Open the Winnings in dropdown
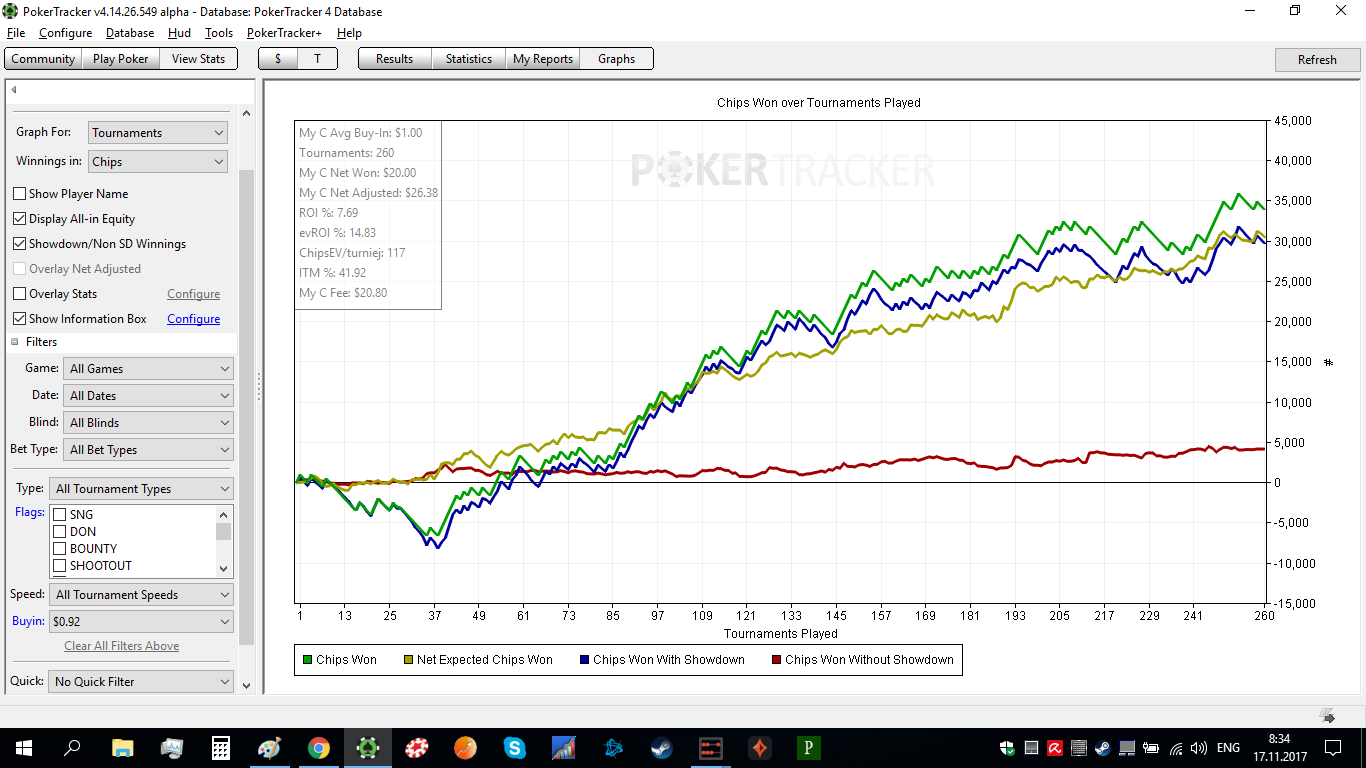1366x768 pixels. coord(158,162)
